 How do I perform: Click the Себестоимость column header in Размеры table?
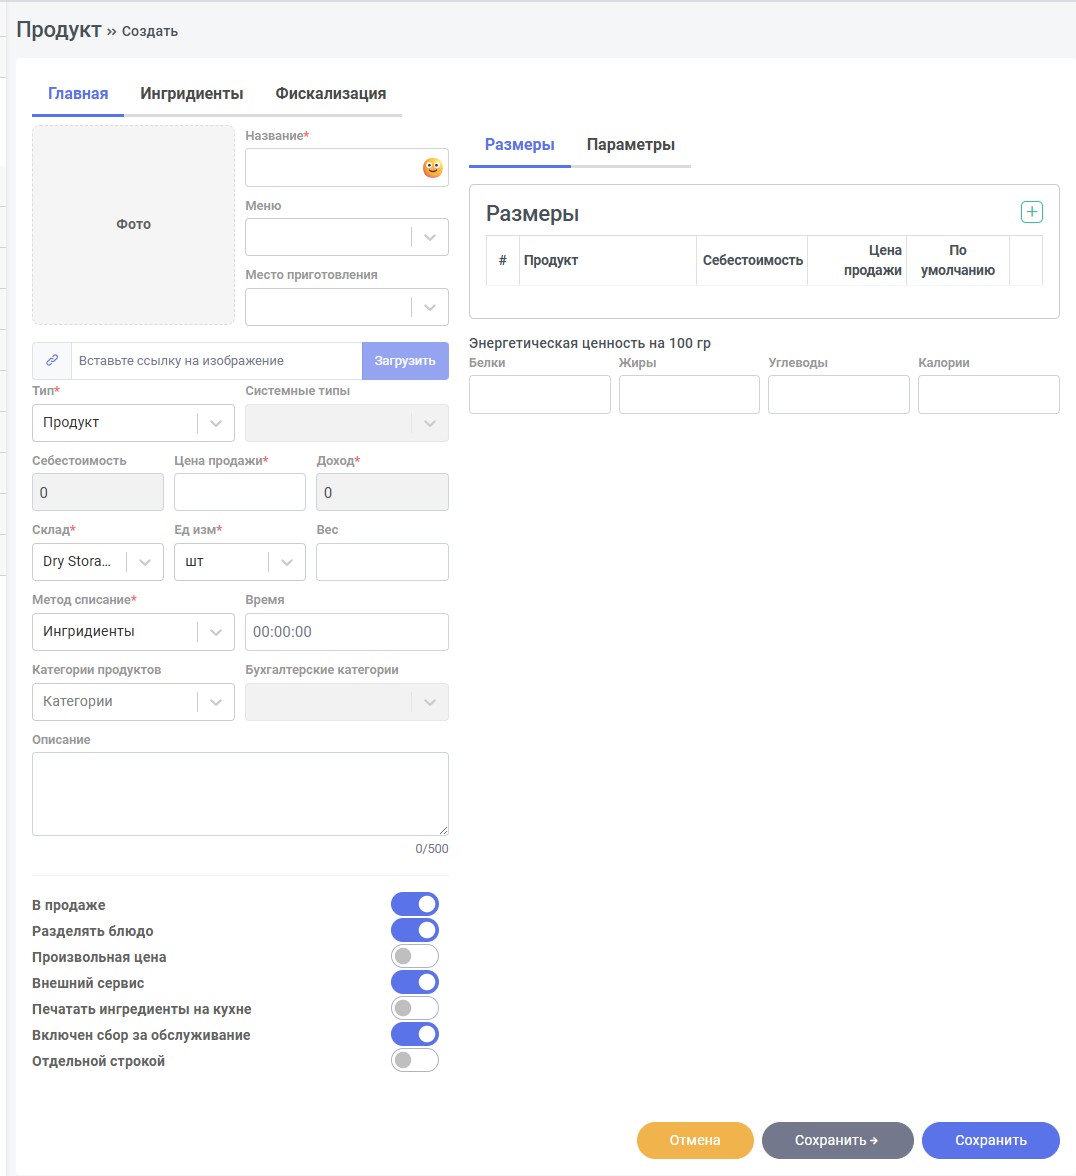(x=753, y=260)
